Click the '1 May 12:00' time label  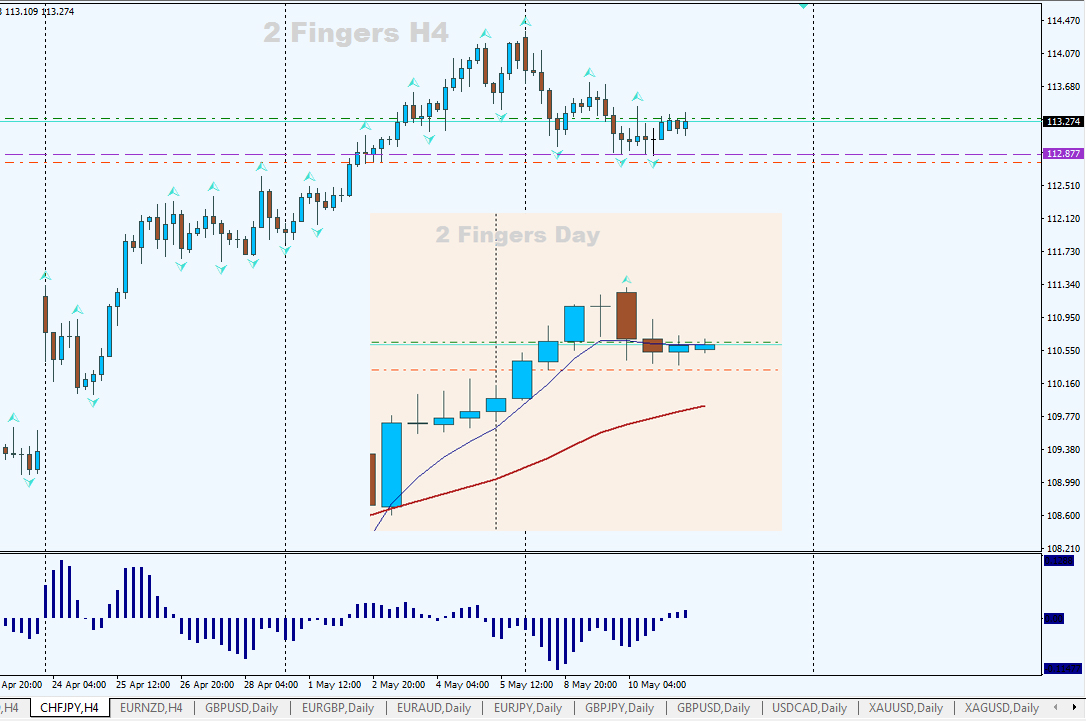click(x=335, y=684)
